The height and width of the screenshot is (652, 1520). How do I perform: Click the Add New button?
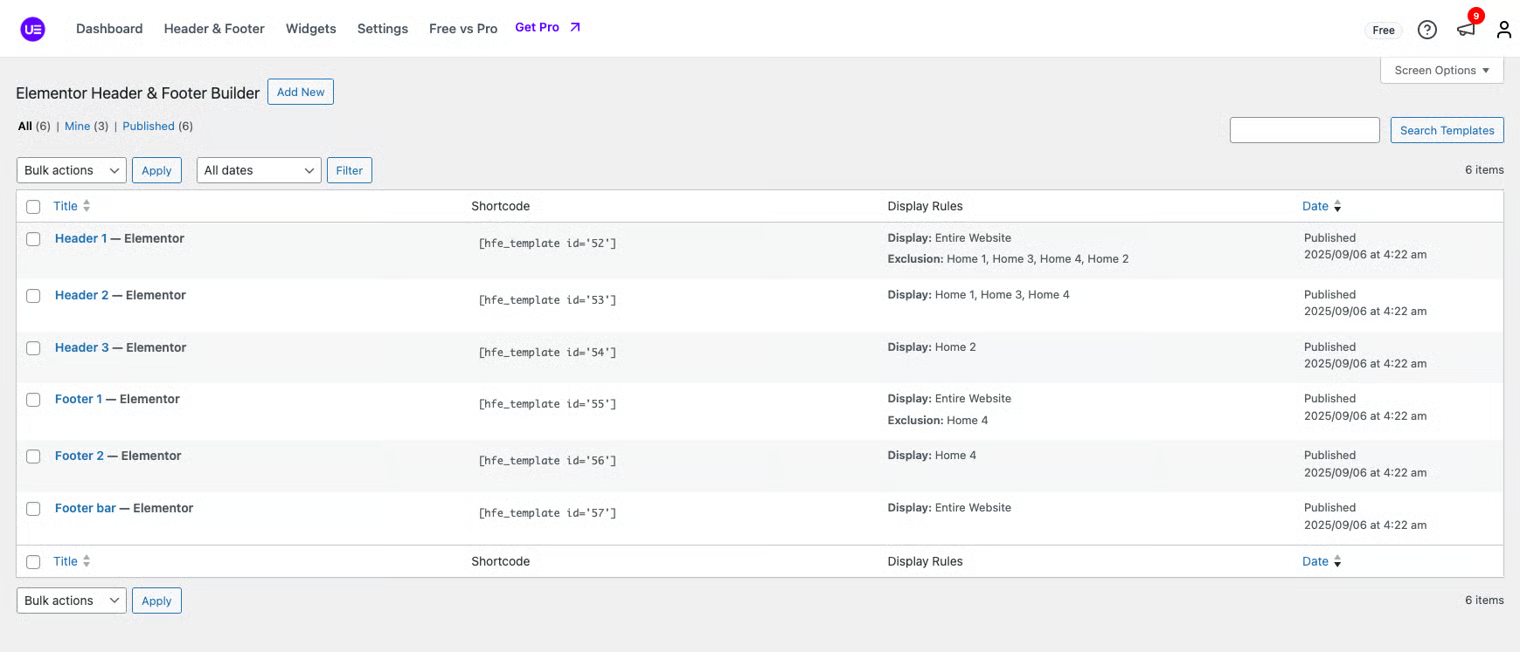(300, 92)
